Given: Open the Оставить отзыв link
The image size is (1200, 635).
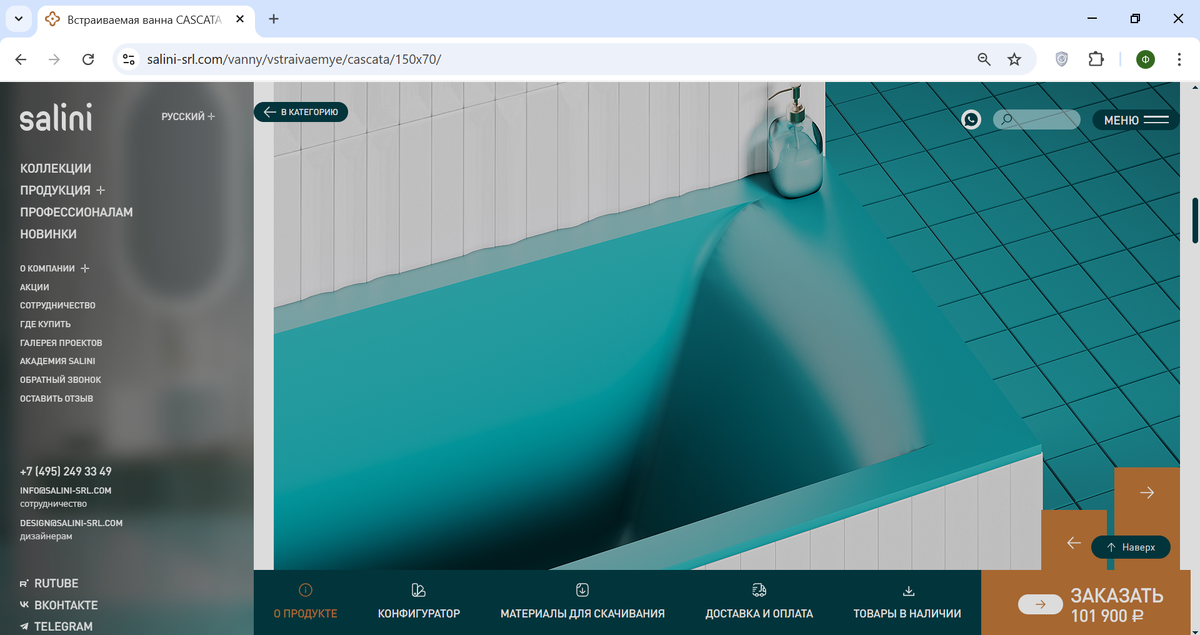Looking at the screenshot, I should [x=56, y=399].
